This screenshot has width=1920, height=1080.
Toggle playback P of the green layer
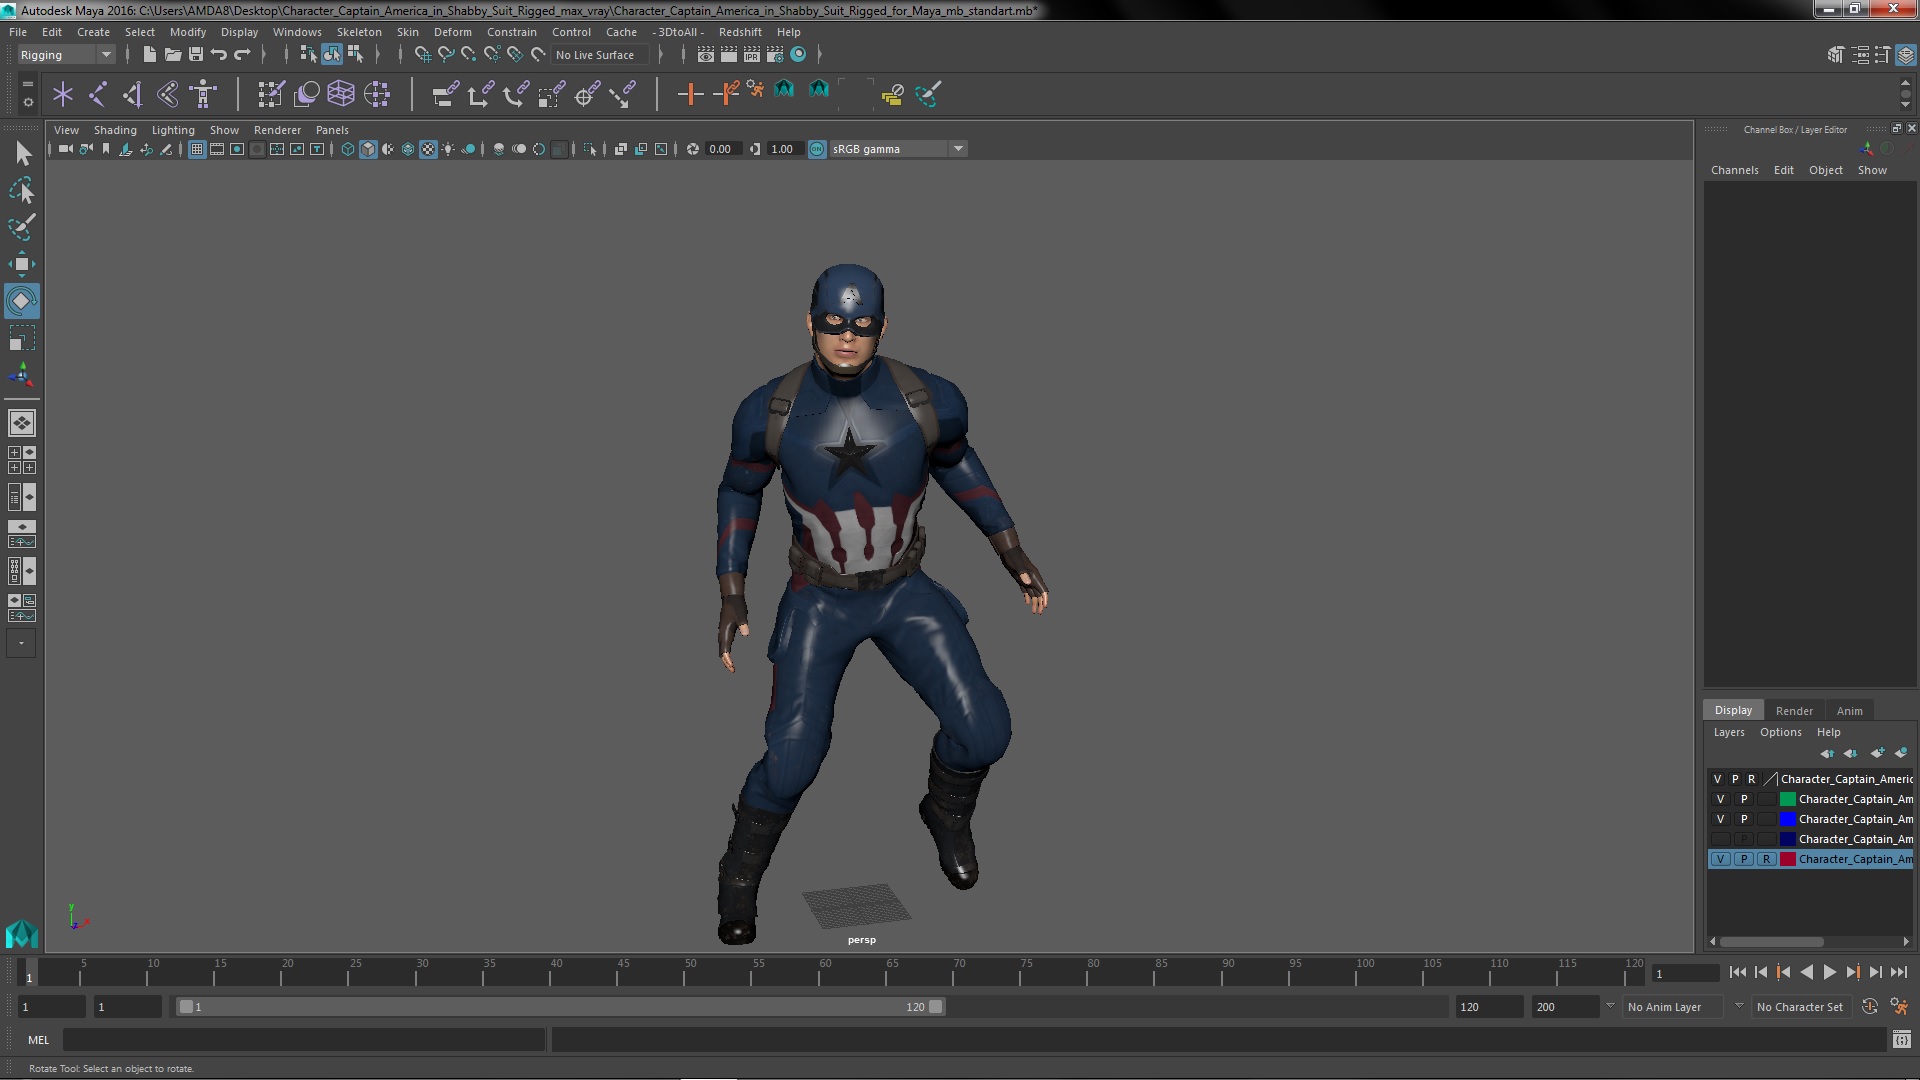coord(1744,799)
